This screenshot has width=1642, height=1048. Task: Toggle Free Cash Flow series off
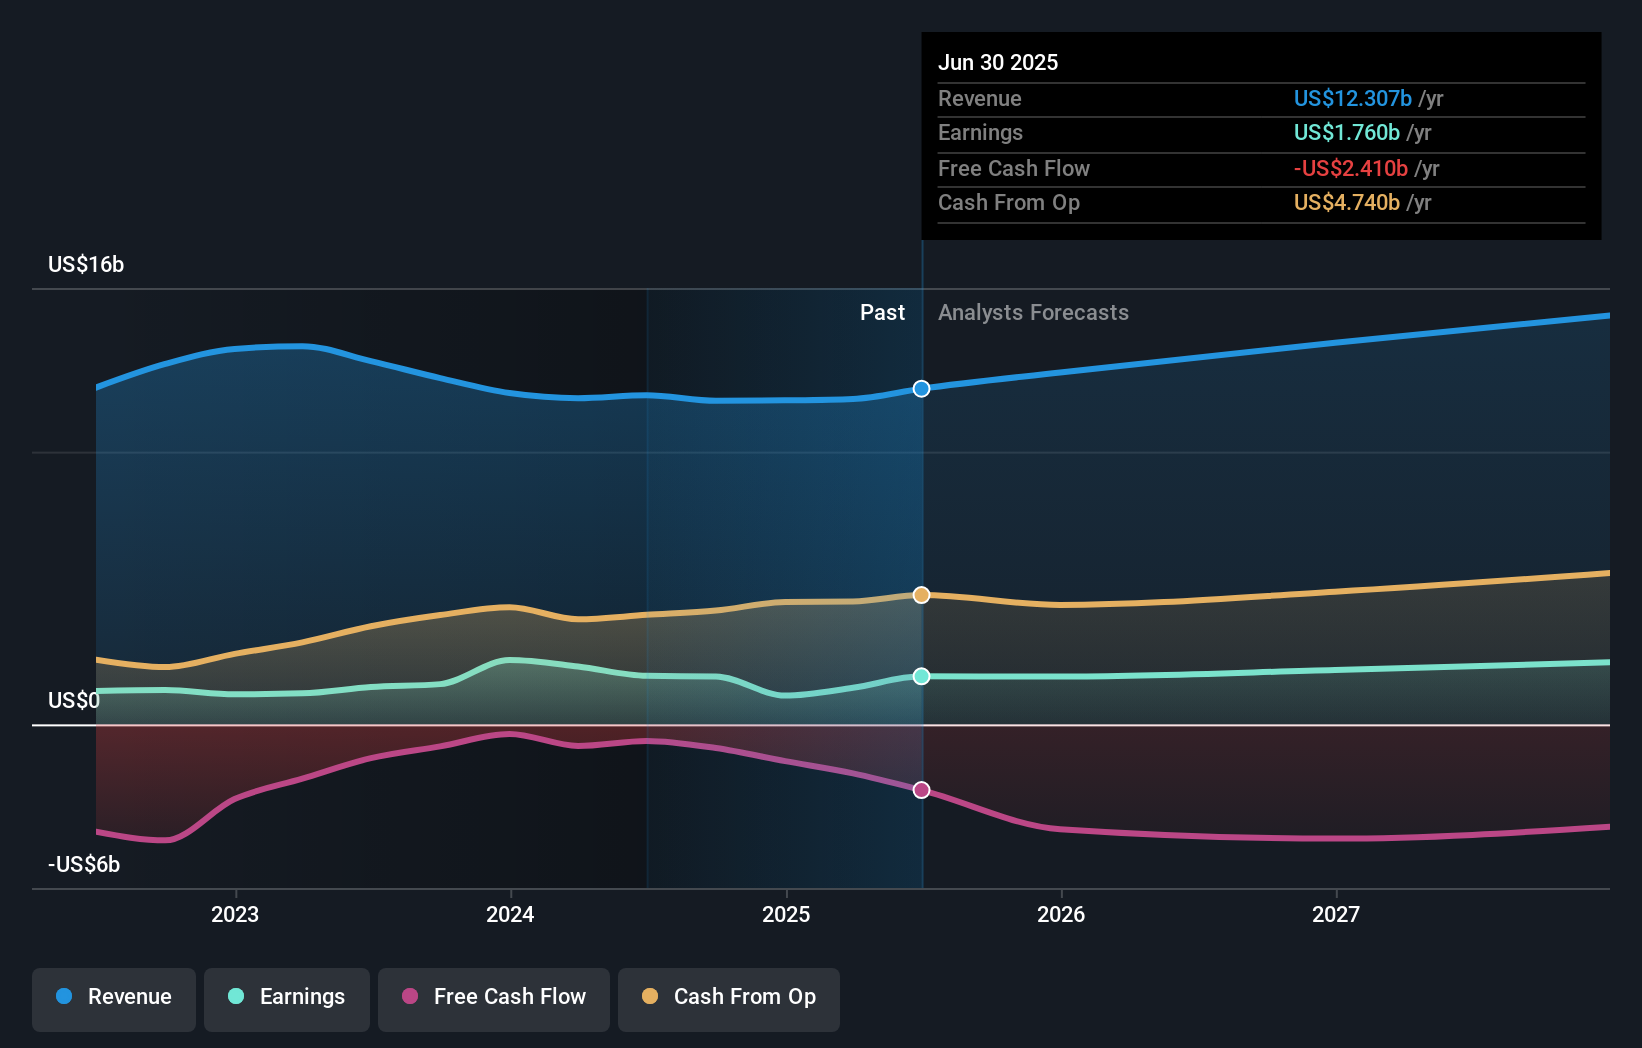[x=494, y=997]
